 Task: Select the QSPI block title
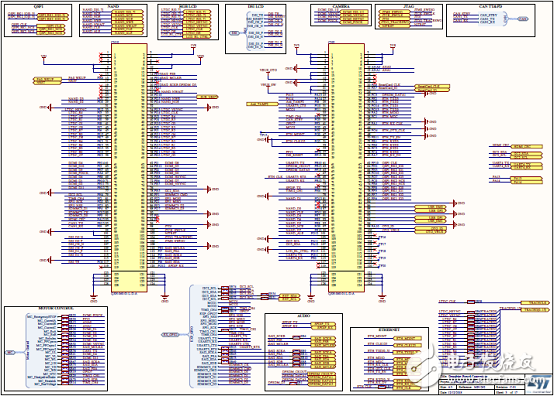pyautogui.click(x=39, y=7)
